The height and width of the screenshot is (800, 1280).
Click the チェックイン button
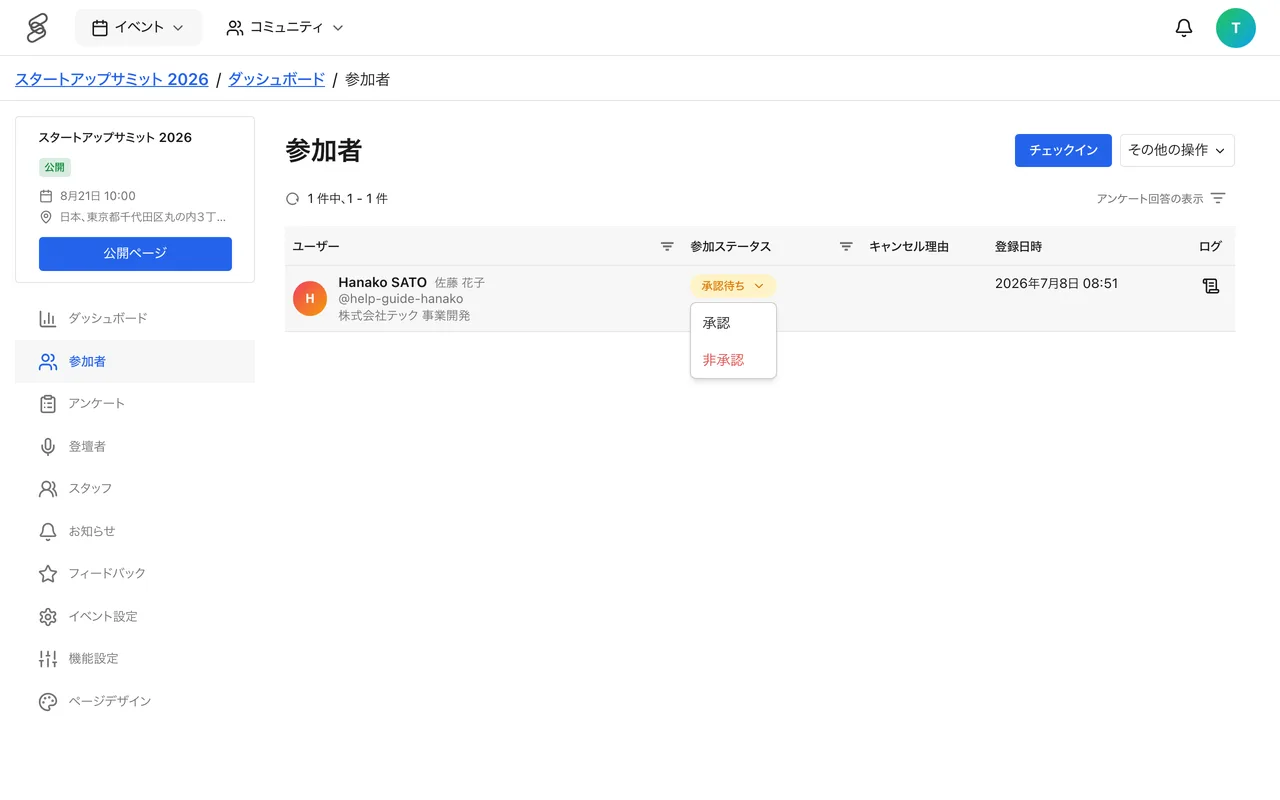(1063, 150)
